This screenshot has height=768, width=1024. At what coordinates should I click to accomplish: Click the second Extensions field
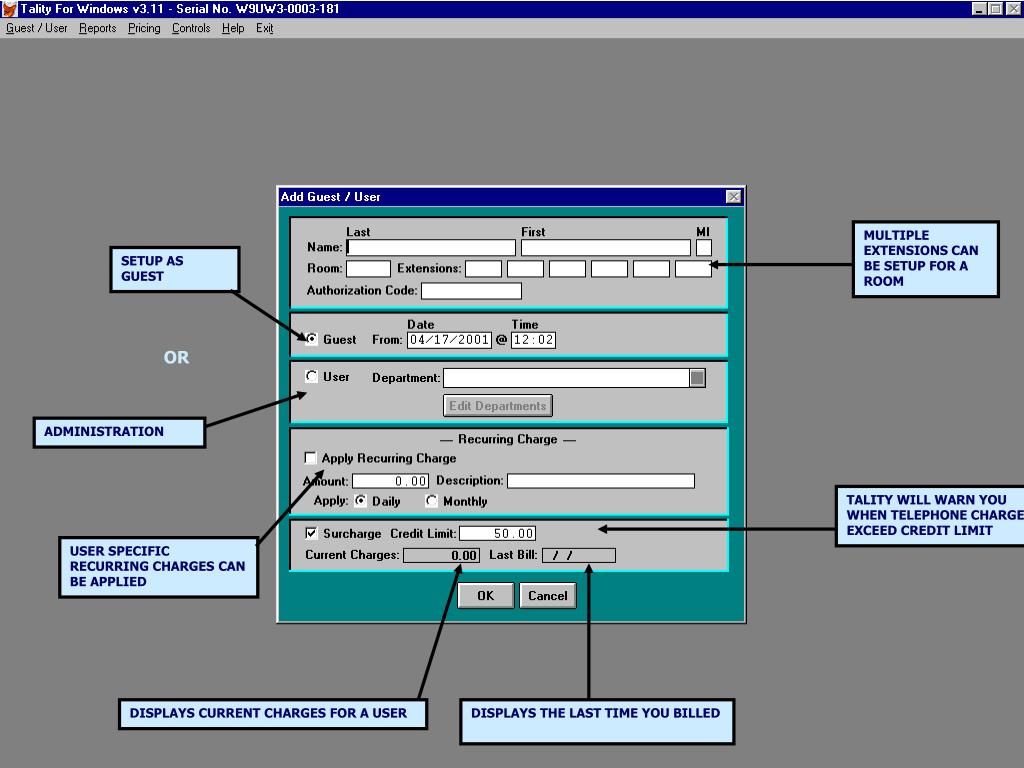click(525, 268)
